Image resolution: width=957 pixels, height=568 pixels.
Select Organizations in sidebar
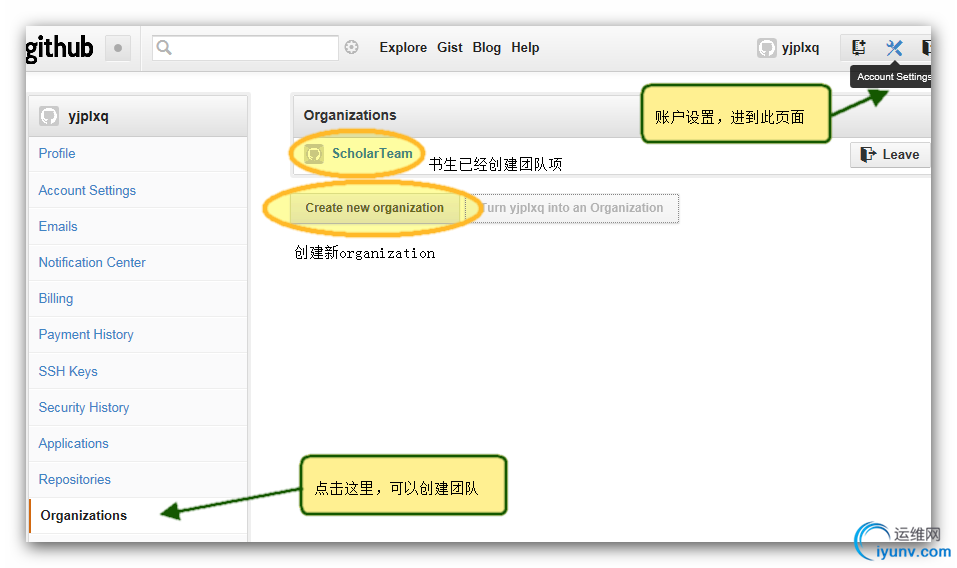[138, 516]
